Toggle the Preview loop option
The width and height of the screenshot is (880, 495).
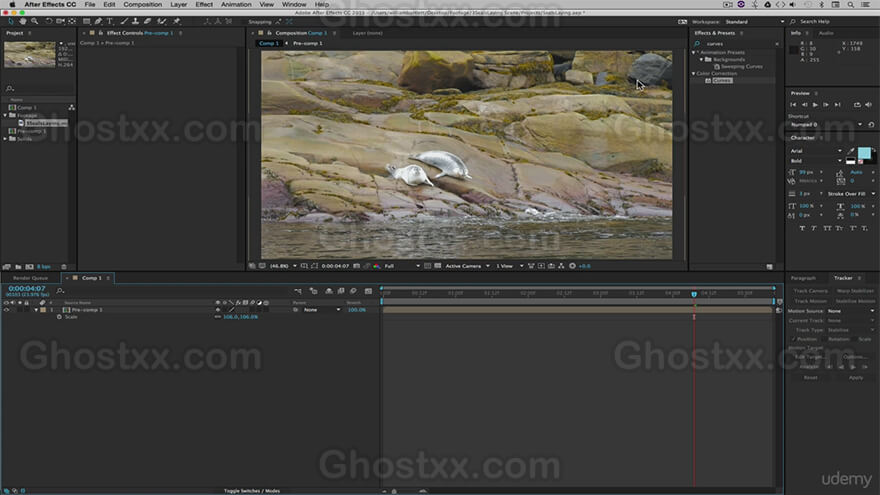[857, 104]
